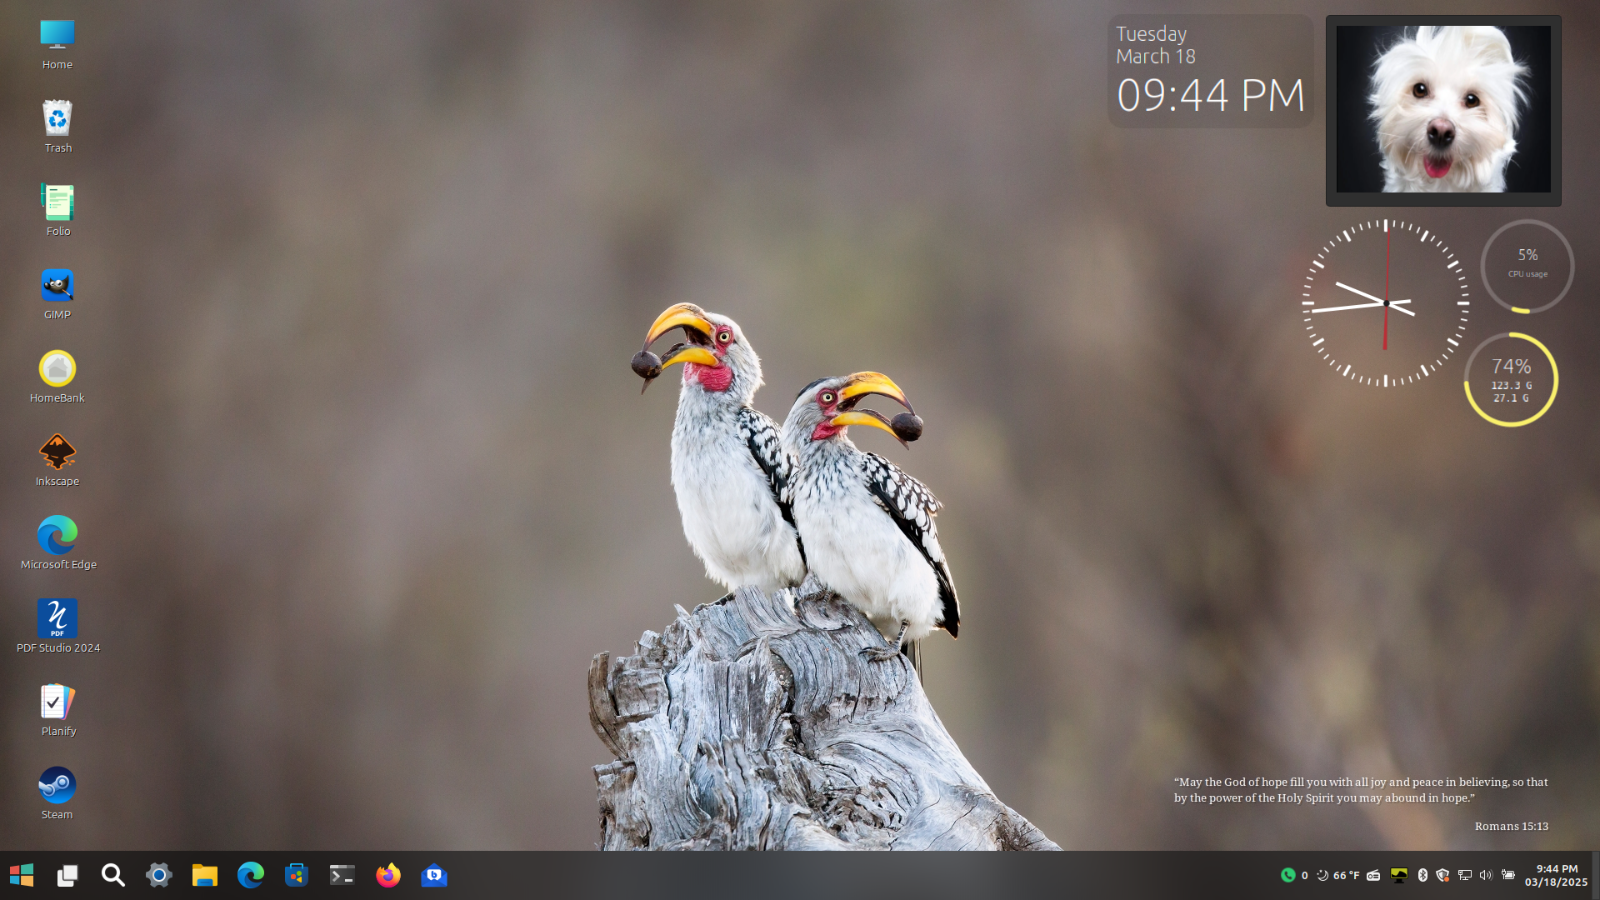The width and height of the screenshot is (1600, 900).
Task: Open the terminal from the taskbar
Action: click(x=342, y=876)
